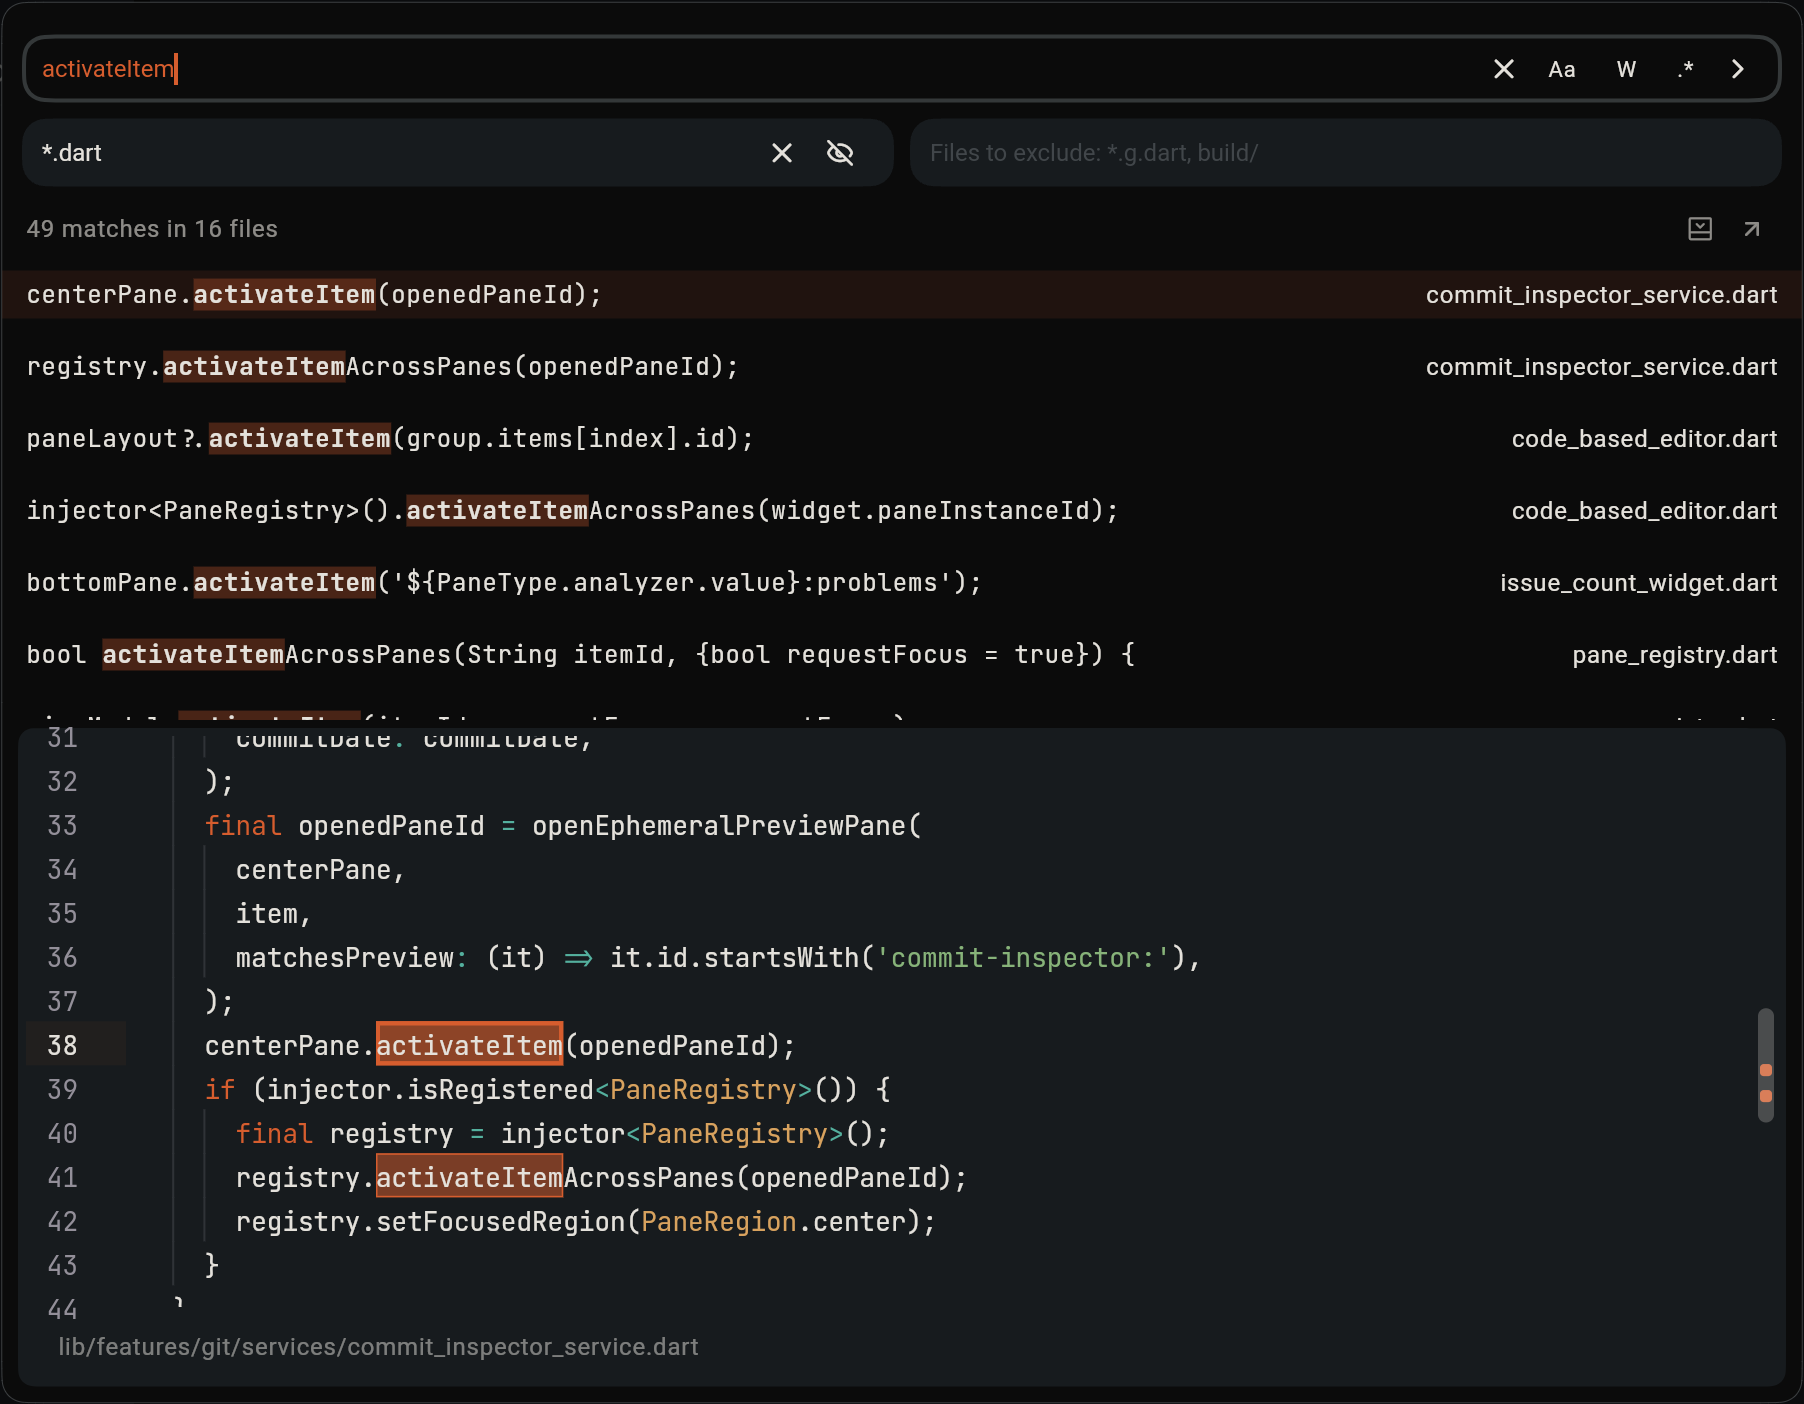The image size is (1804, 1404).
Task: Click openEphemeralPreviewPane on line 33
Action: pyautogui.click(x=719, y=826)
